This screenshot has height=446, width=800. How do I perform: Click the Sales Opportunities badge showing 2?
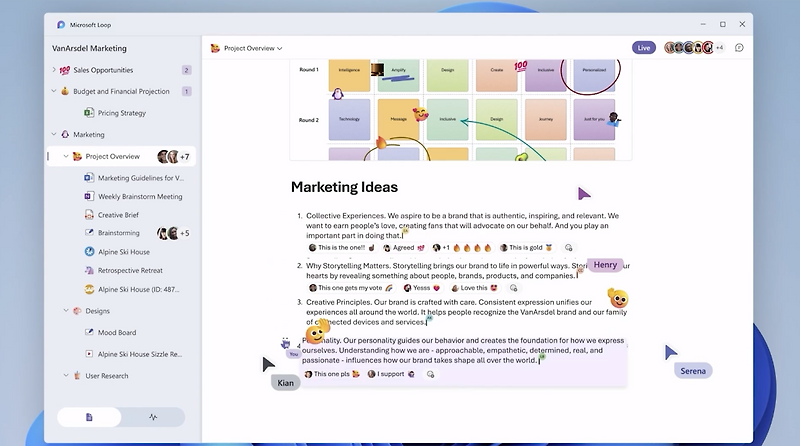point(186,70)
